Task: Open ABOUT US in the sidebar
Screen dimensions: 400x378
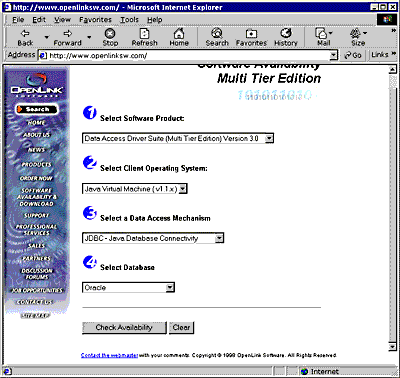Action: (36, 135)
